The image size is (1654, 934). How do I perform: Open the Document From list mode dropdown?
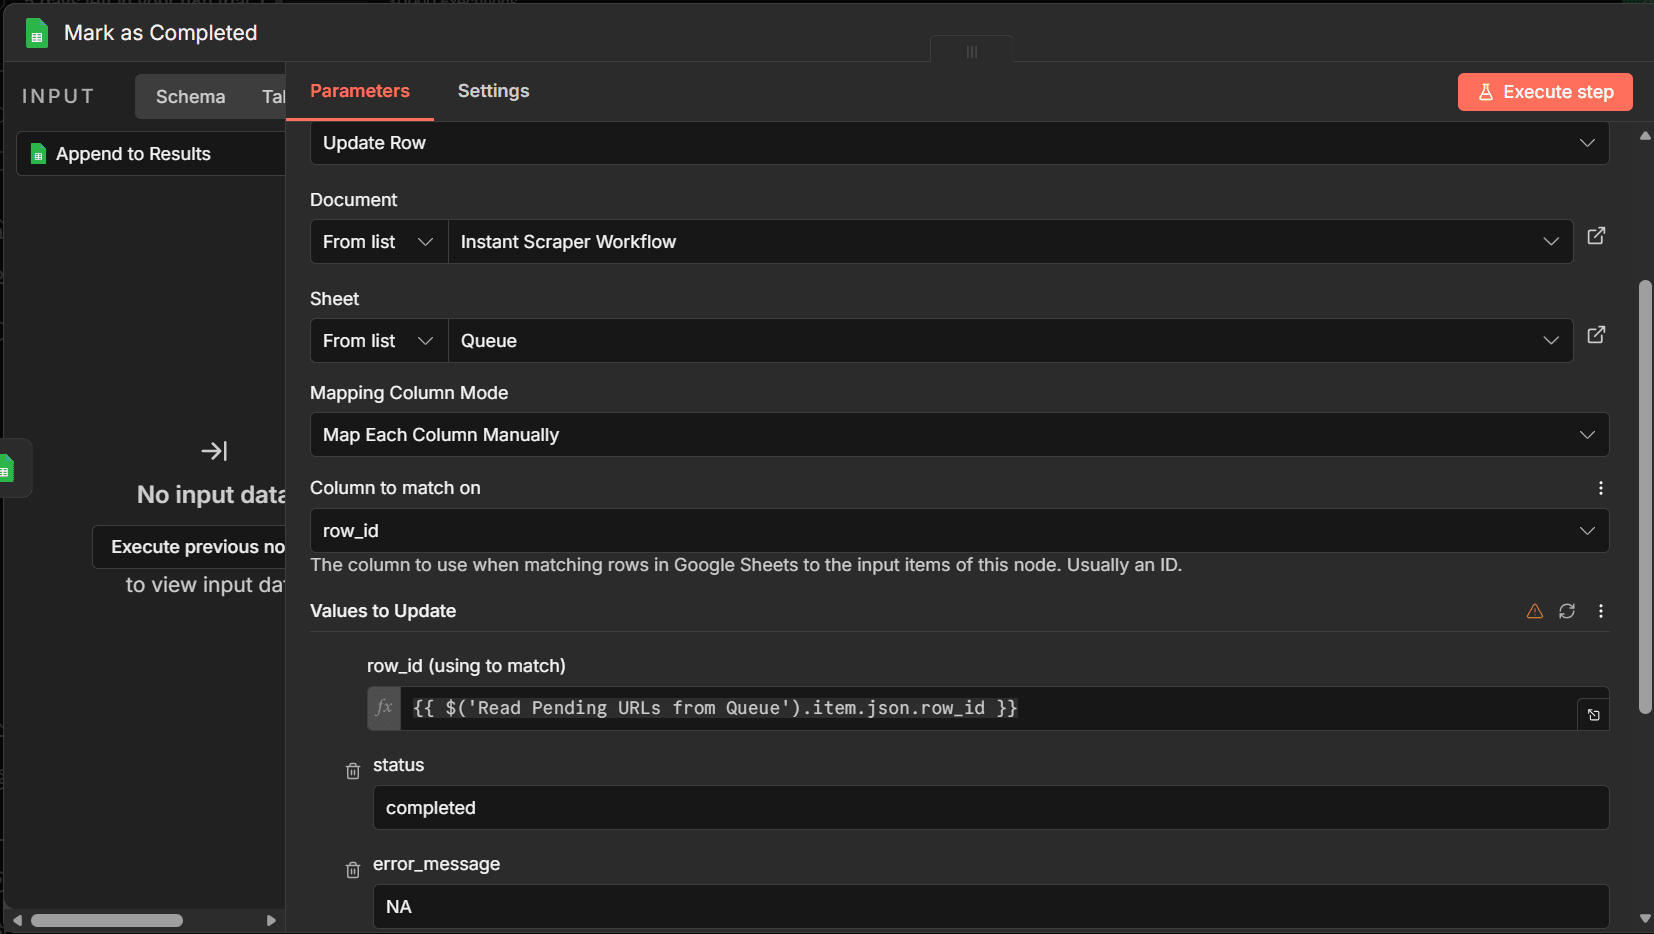click(379, 242)
